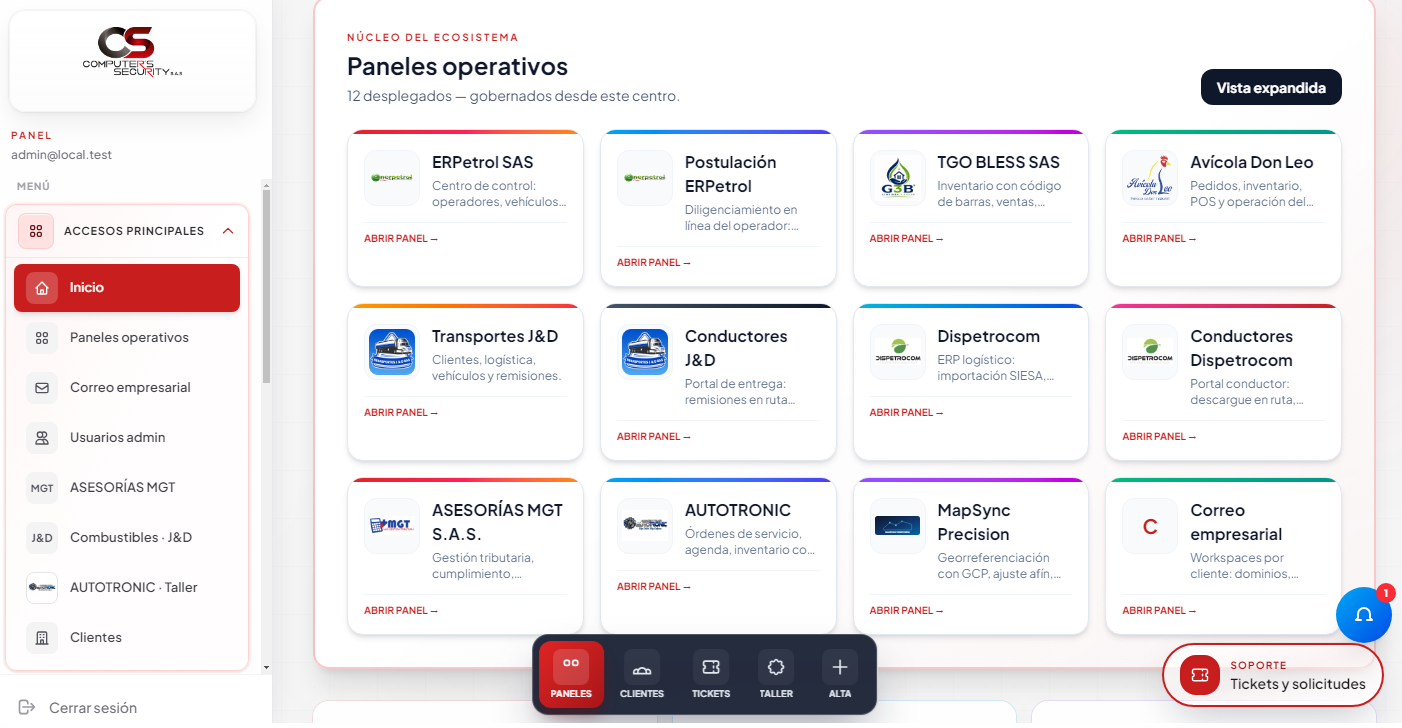The width and height of the screenshot is (1402, 728).
Task: Open Clientes in the sidebar menu
Action: click(x=127, y=638)
